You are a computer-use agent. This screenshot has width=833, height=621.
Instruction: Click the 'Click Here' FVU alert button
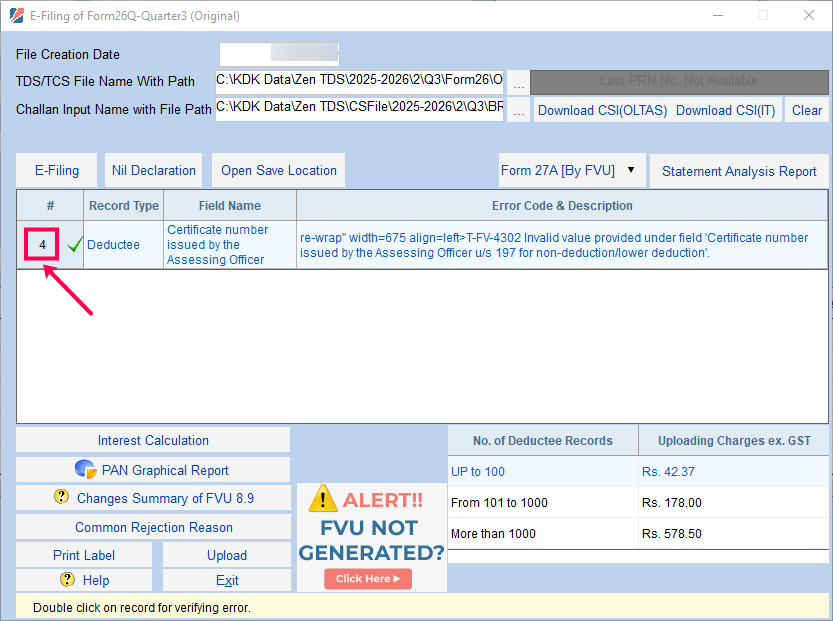tap(368, 579)
